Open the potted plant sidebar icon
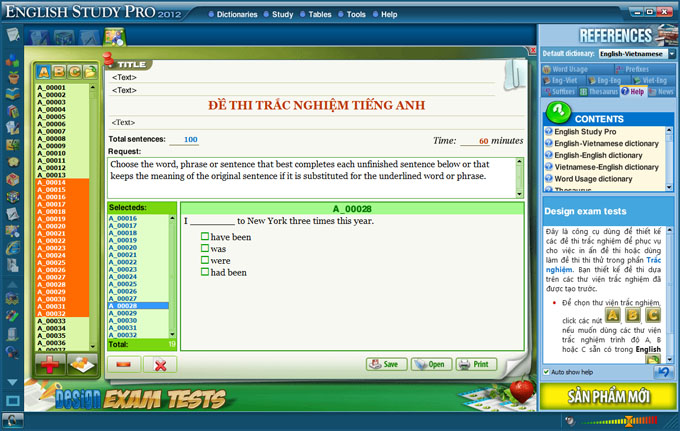This screenshot has width=680, height=431. pos(13,77)
